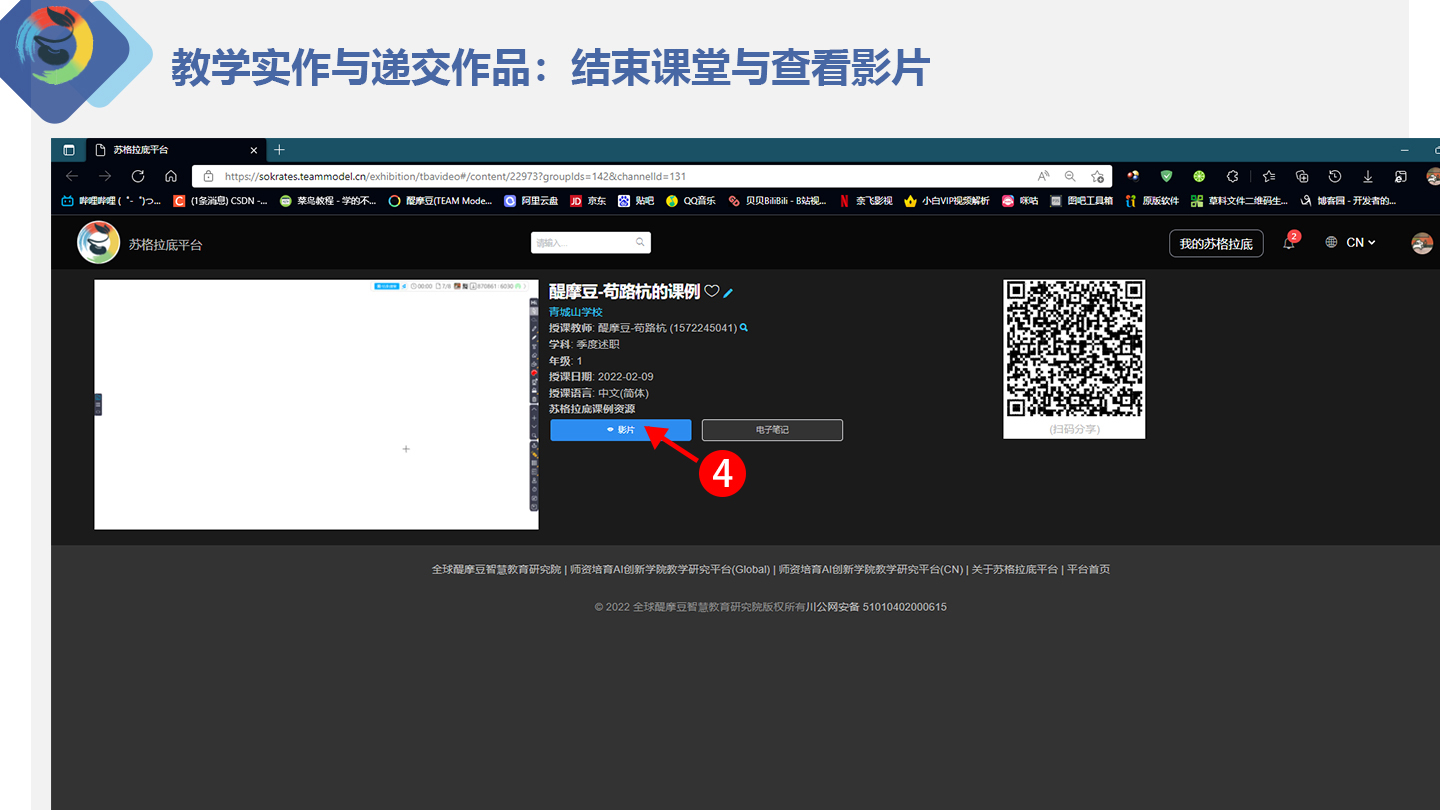This screenshot has width=1440, height=810.
Task: Expand the CN language dropdown
Action: (1351, 243)
